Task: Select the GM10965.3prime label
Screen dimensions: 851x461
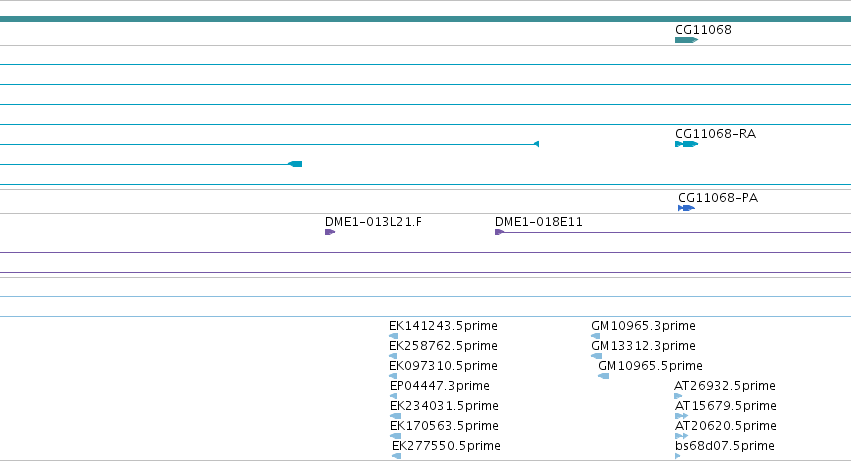Action: (643, 326)
